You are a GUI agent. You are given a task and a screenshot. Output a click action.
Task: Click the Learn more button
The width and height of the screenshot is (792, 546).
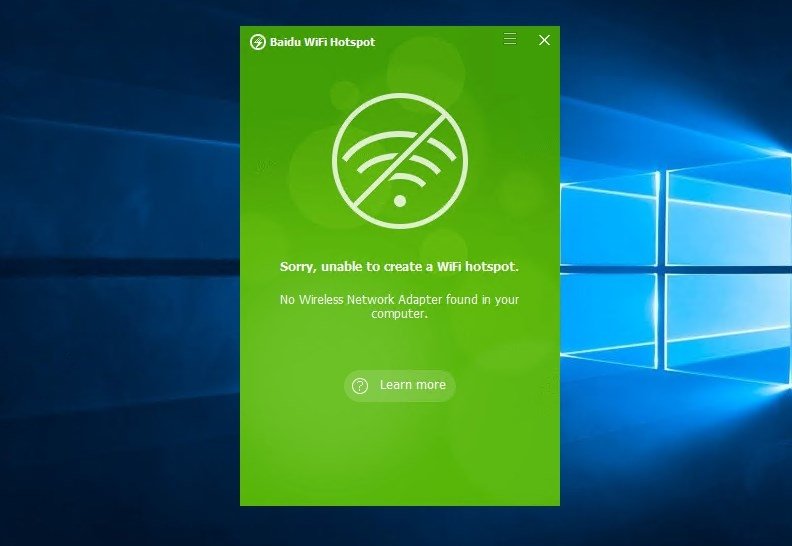click(400, 386)
